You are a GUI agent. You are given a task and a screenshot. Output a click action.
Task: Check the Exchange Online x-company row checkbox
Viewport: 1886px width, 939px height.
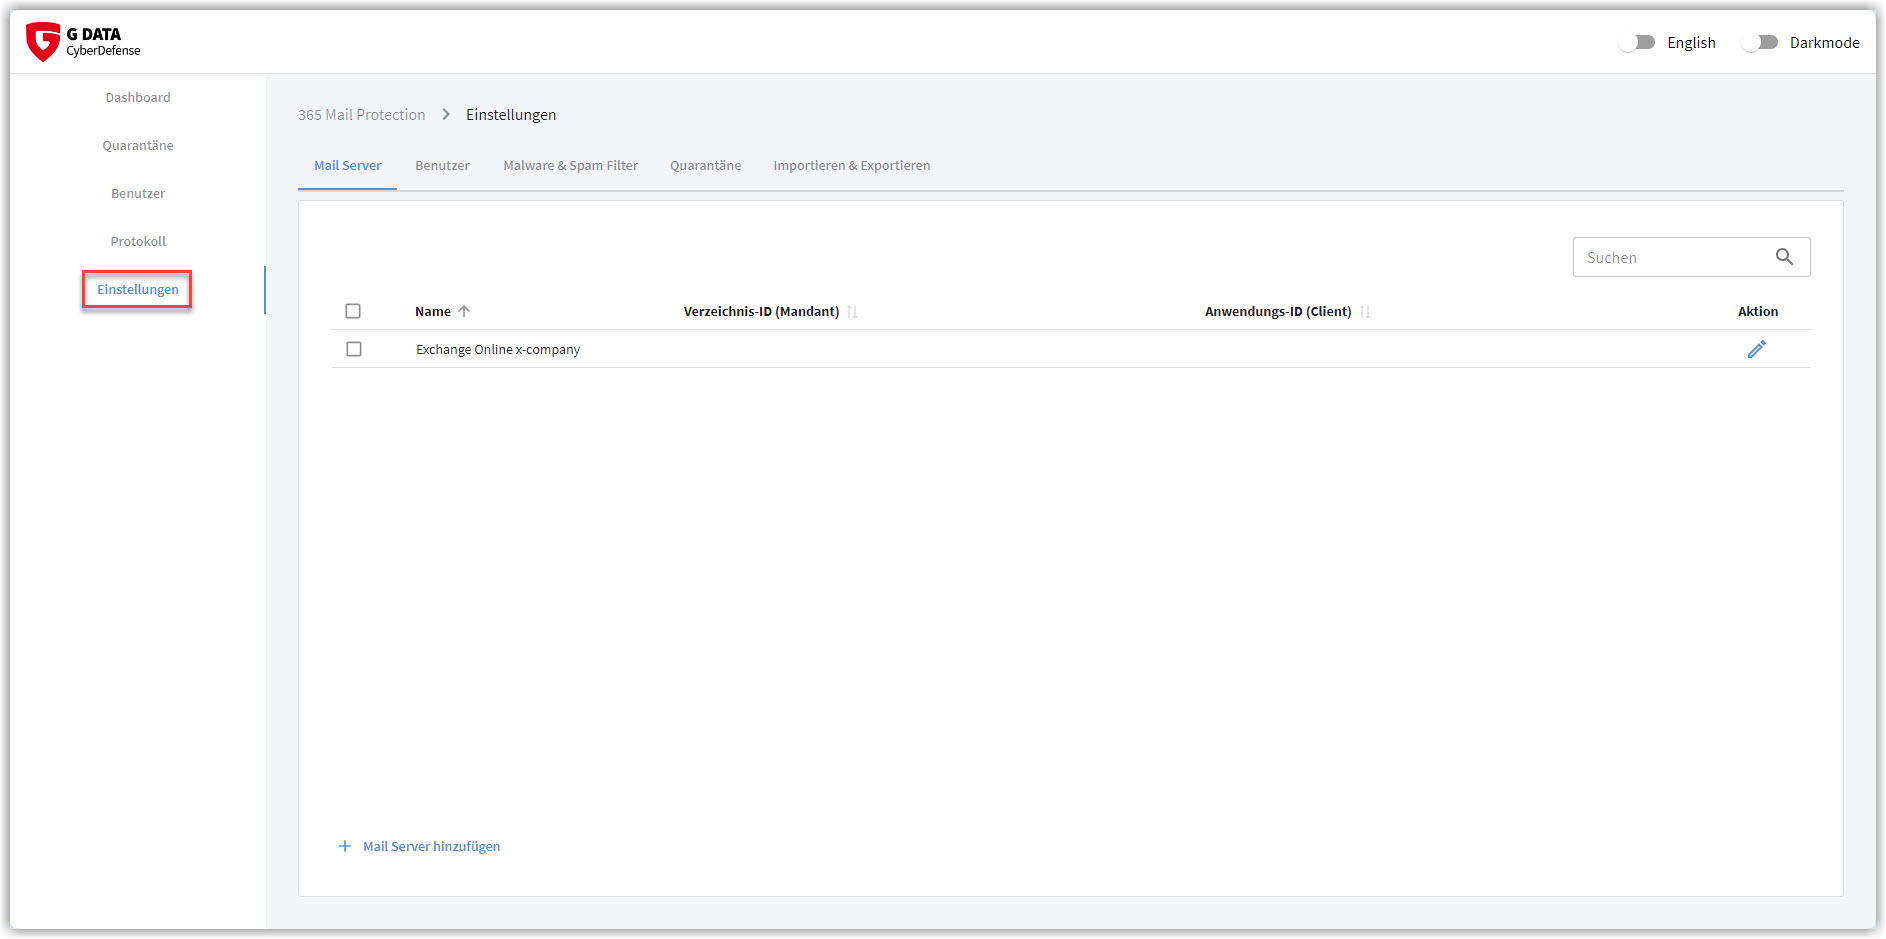(x=354, y=349)
